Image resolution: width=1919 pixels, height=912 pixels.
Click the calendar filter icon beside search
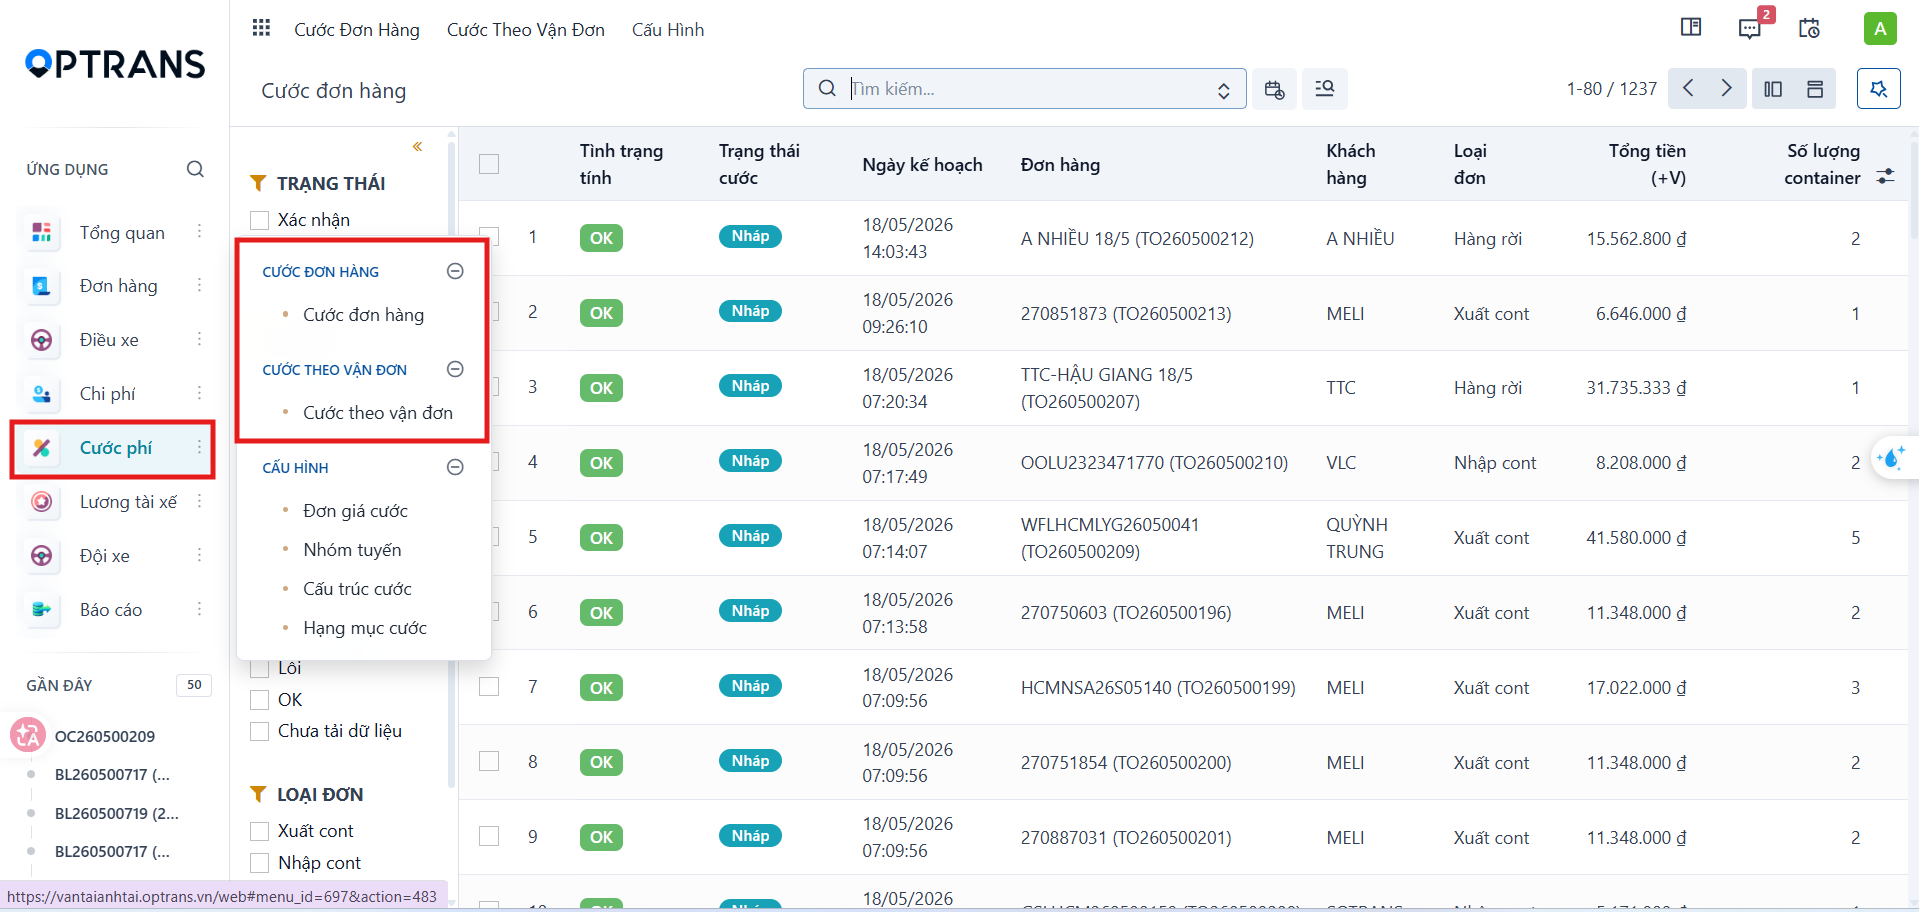pyautogui.click(x=1274, y=89)
